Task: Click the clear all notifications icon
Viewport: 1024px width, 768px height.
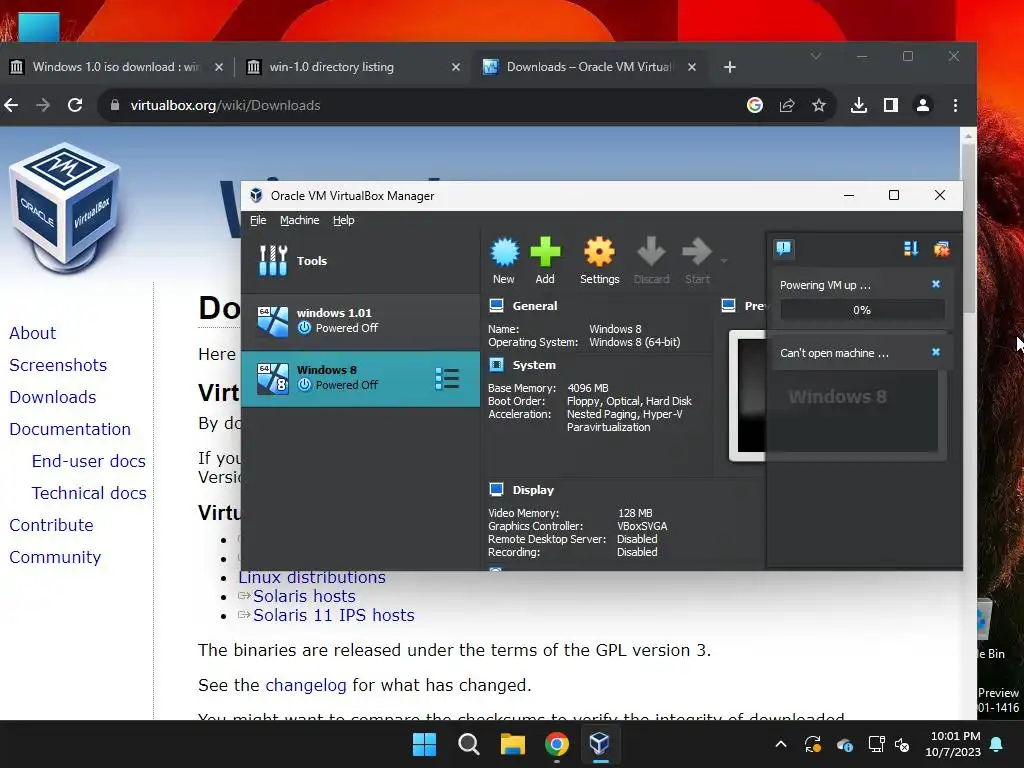Action: (941, 248)
